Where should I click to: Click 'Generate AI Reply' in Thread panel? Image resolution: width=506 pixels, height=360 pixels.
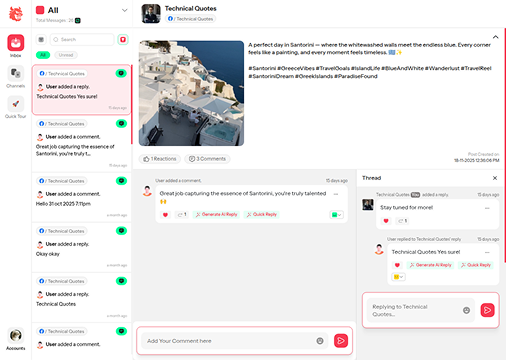430,265
